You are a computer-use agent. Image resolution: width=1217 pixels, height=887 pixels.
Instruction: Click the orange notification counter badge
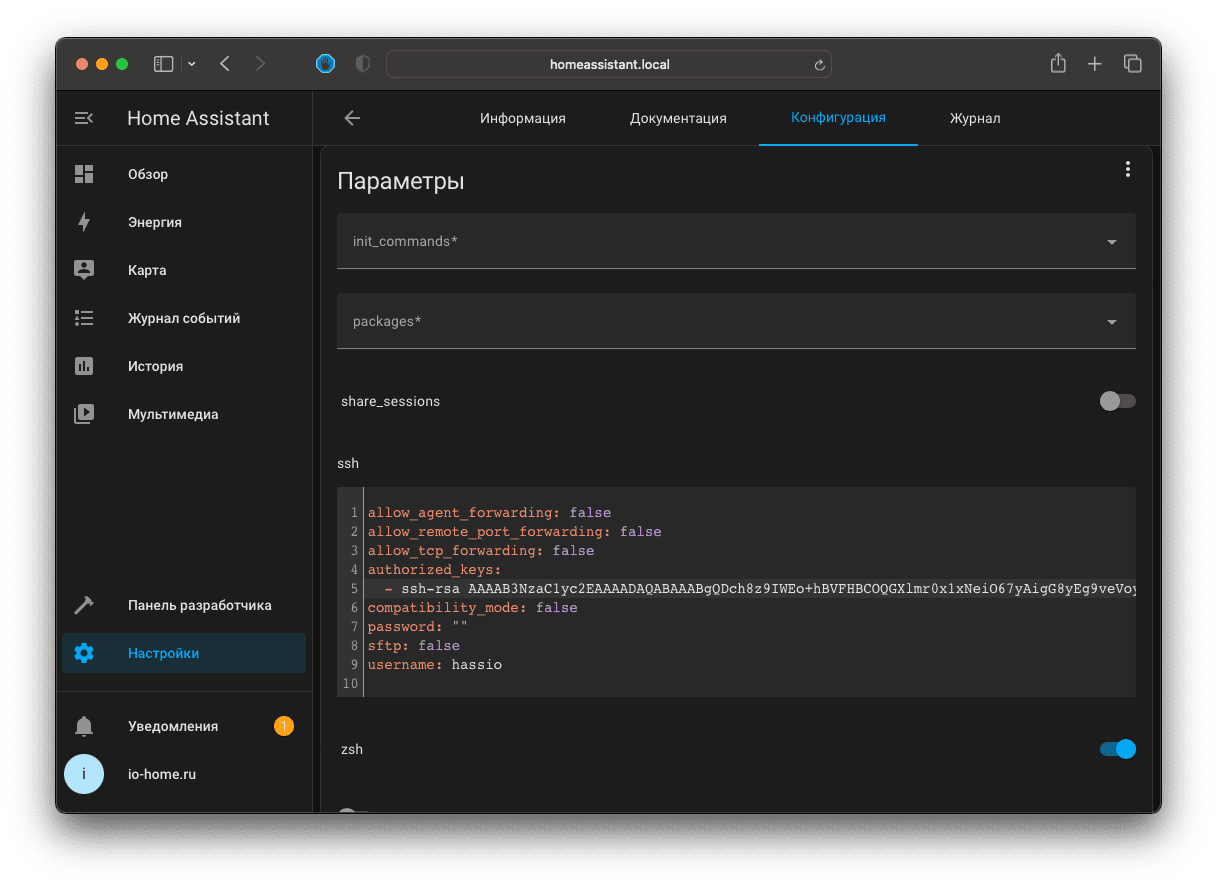click(284, 726)
